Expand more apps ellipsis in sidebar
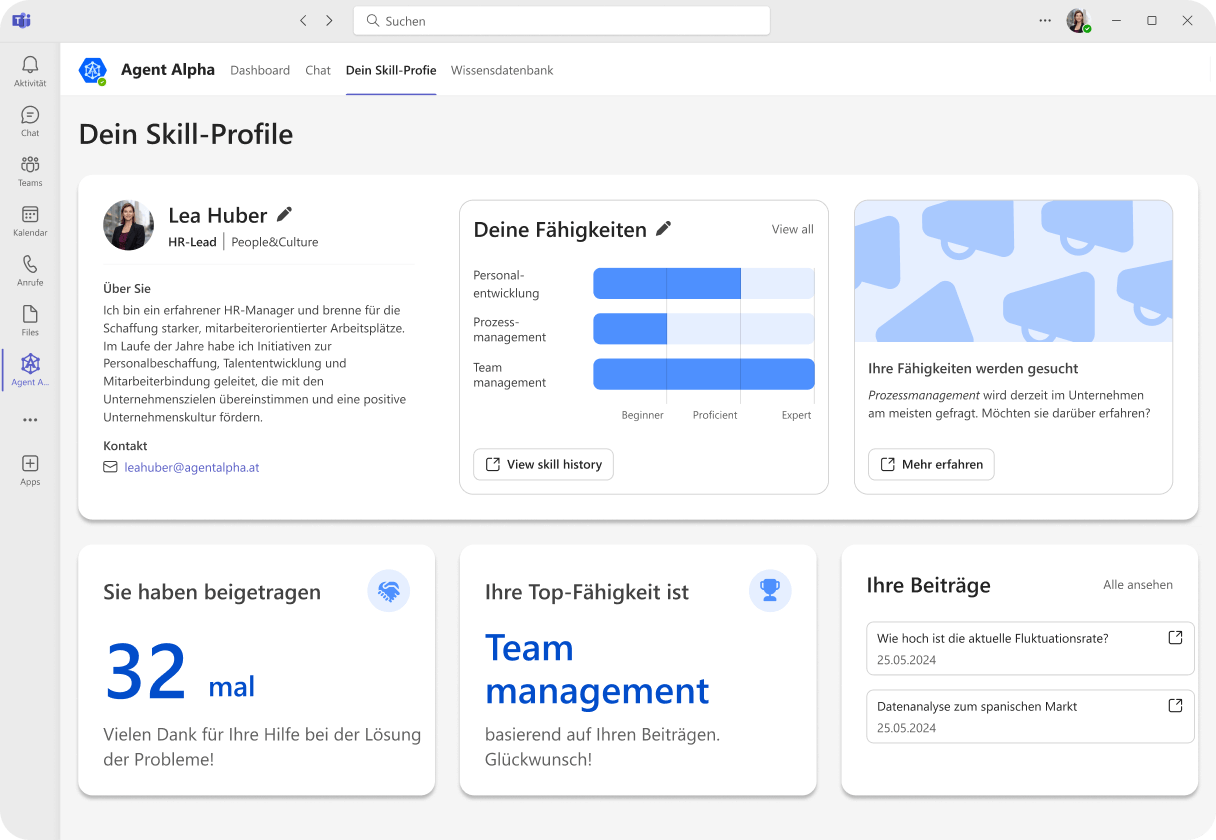This screenshot has width=1216, height=840. [30, 420]
